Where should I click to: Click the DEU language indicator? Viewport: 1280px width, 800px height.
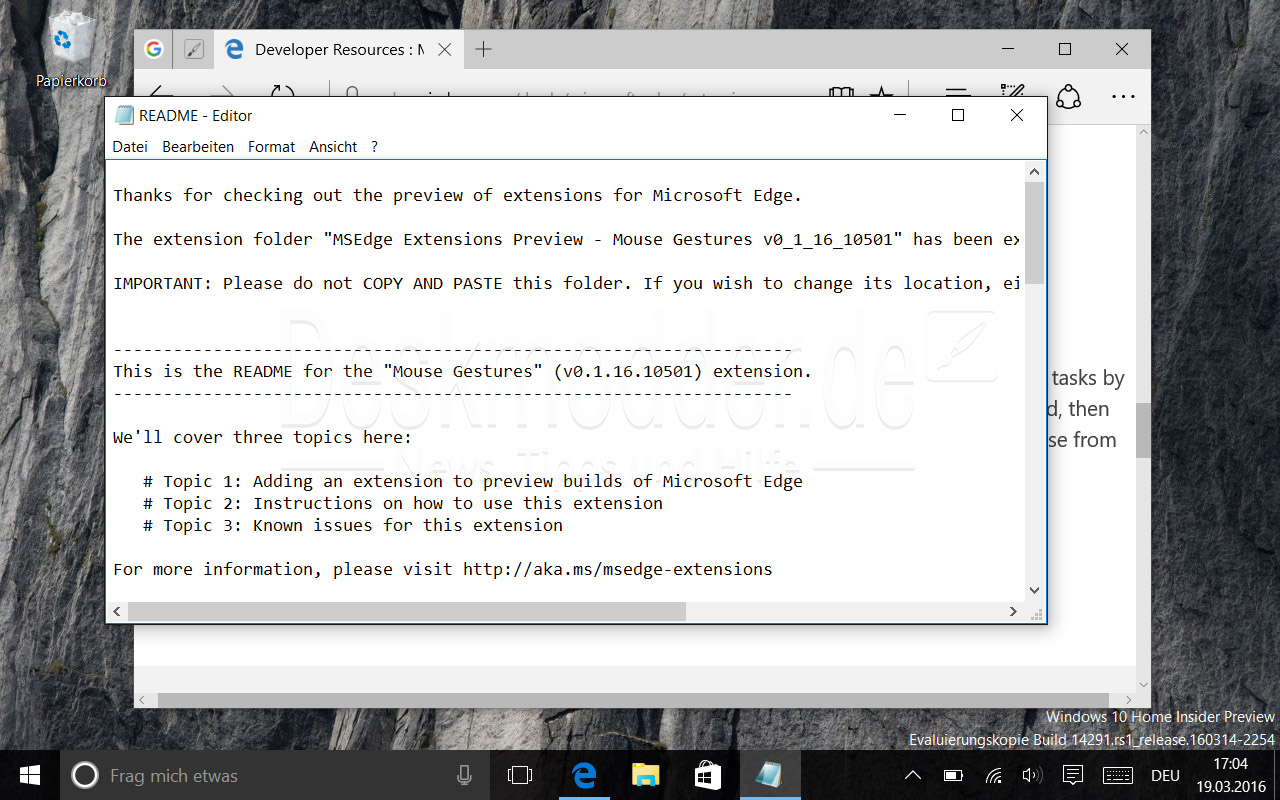click(1165, 776)
